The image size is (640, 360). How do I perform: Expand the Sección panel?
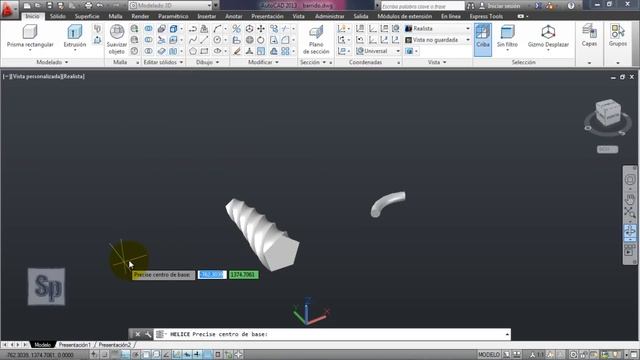click(x=313, y=62)
